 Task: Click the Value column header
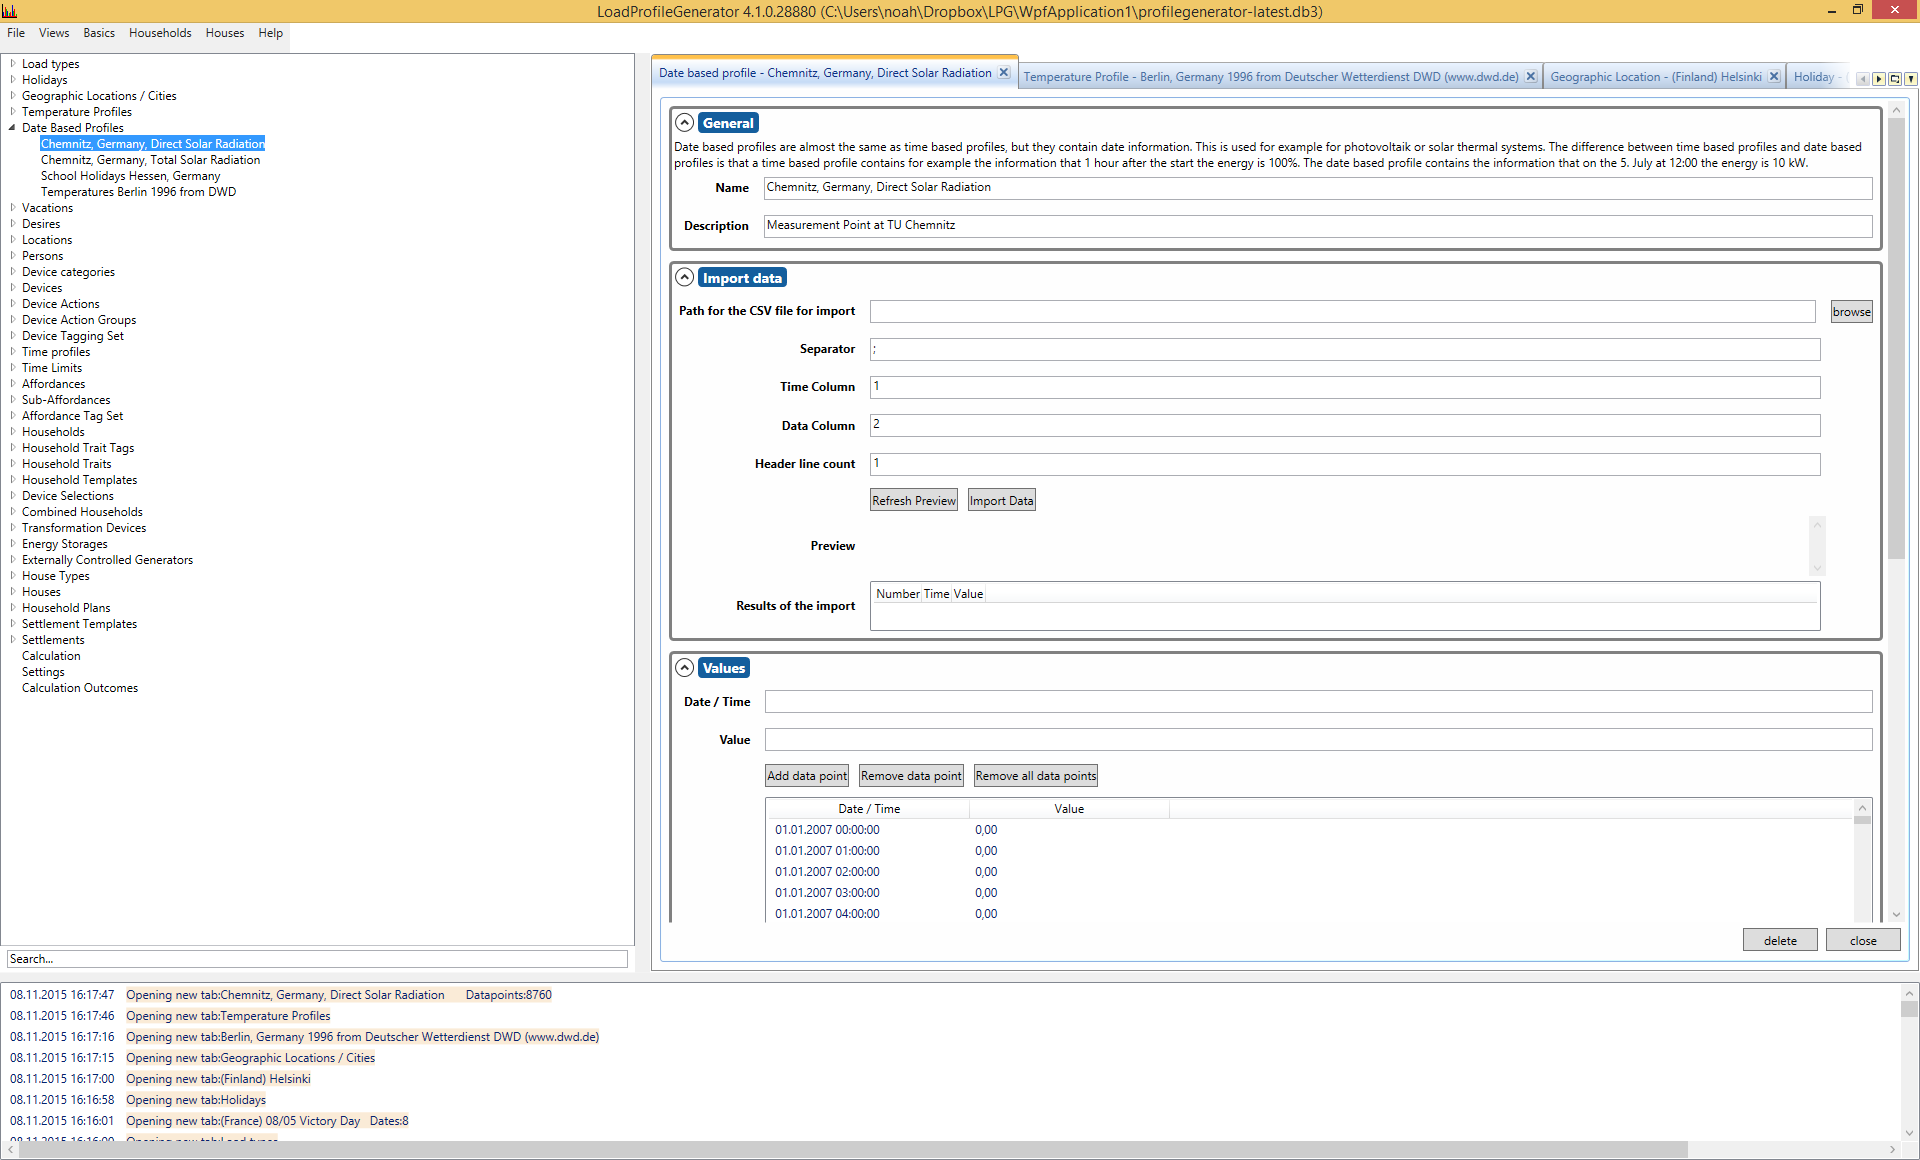(1069, 809)
